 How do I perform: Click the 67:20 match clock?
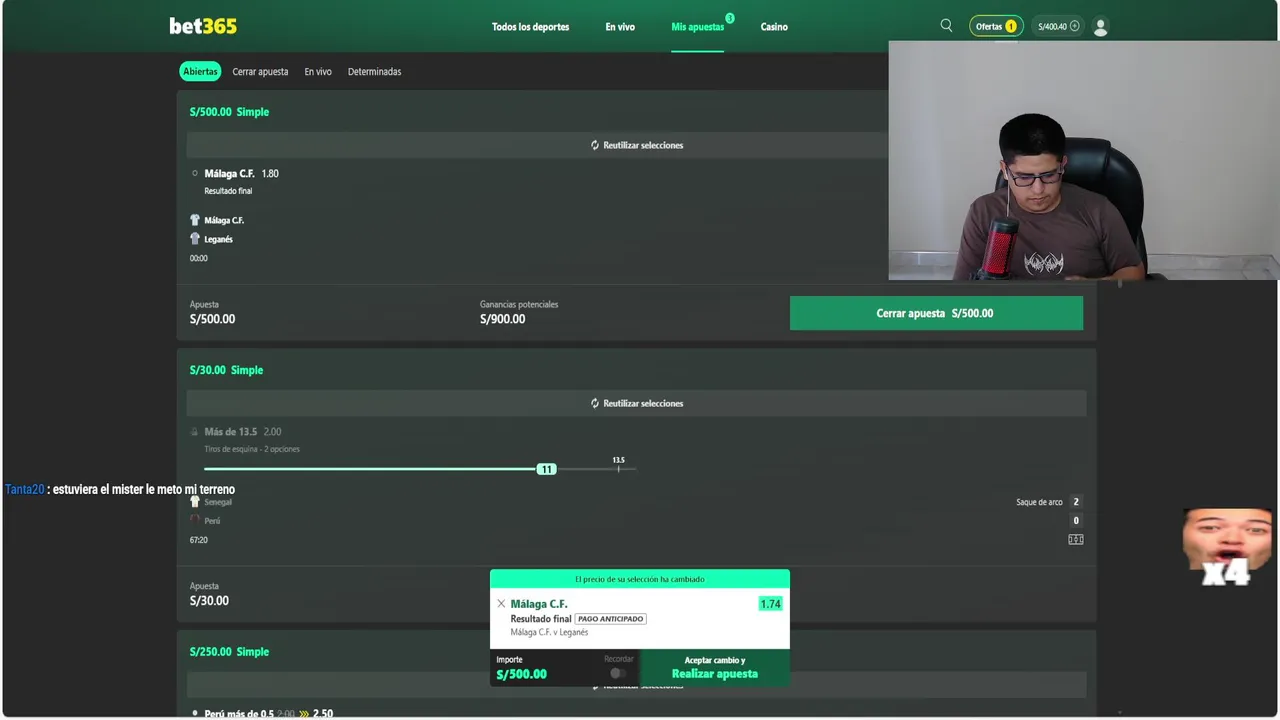(x=199, y=540)
